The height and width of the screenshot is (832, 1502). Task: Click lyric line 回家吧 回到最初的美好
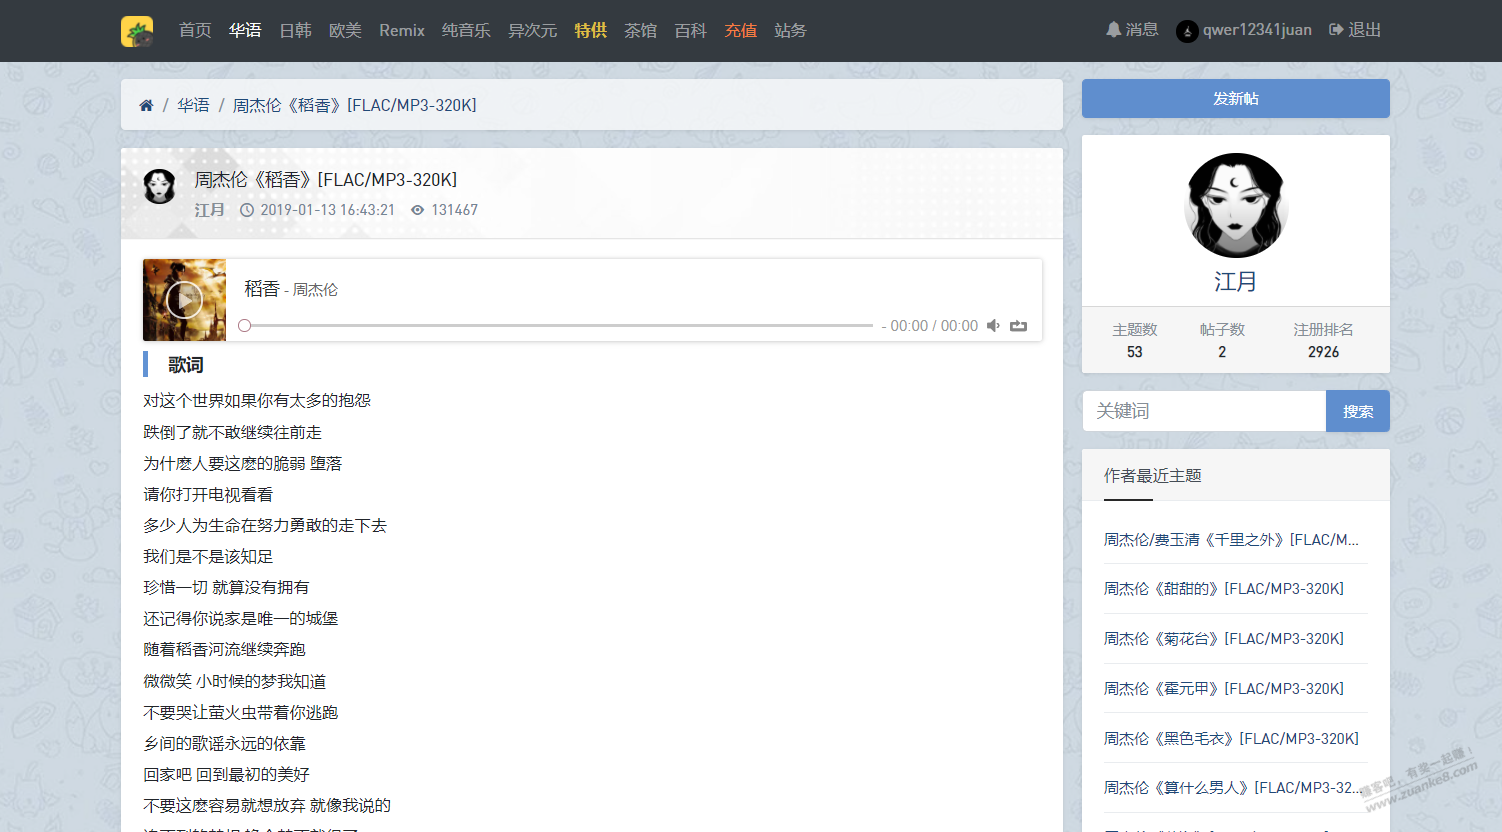[226, 775]
